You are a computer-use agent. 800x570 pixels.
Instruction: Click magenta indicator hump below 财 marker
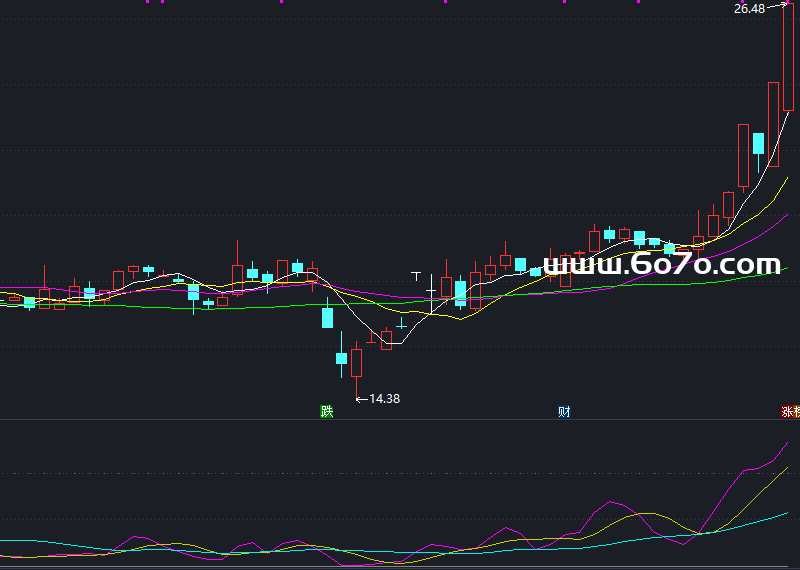point(612,502)
